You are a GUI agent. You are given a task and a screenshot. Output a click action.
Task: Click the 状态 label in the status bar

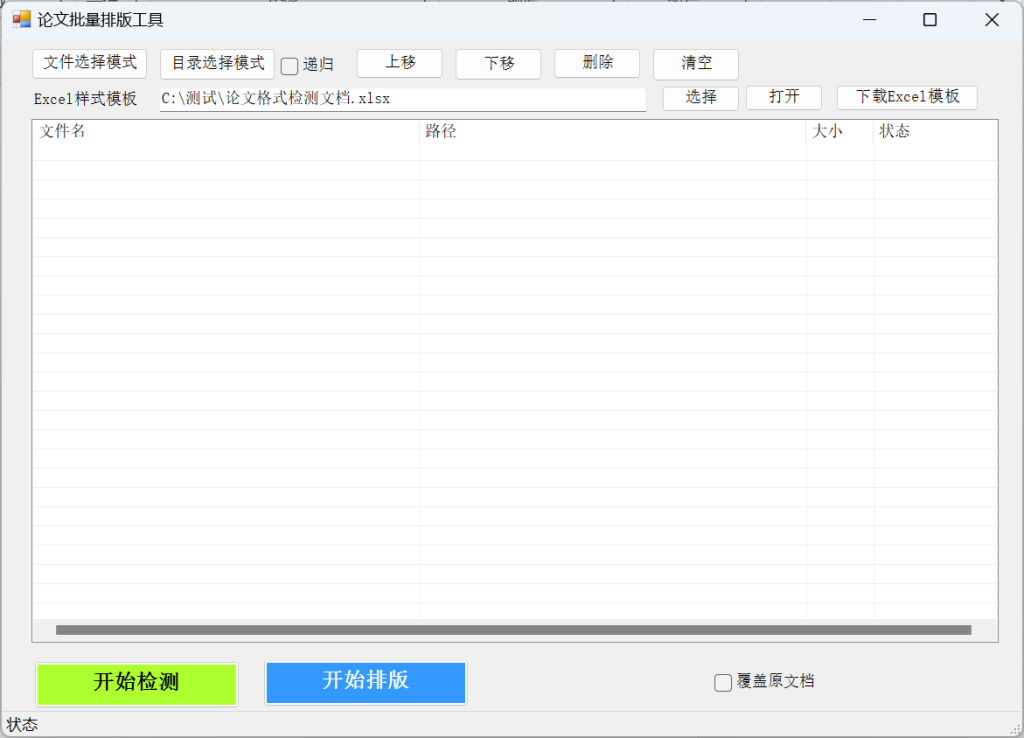coord(21,725)
